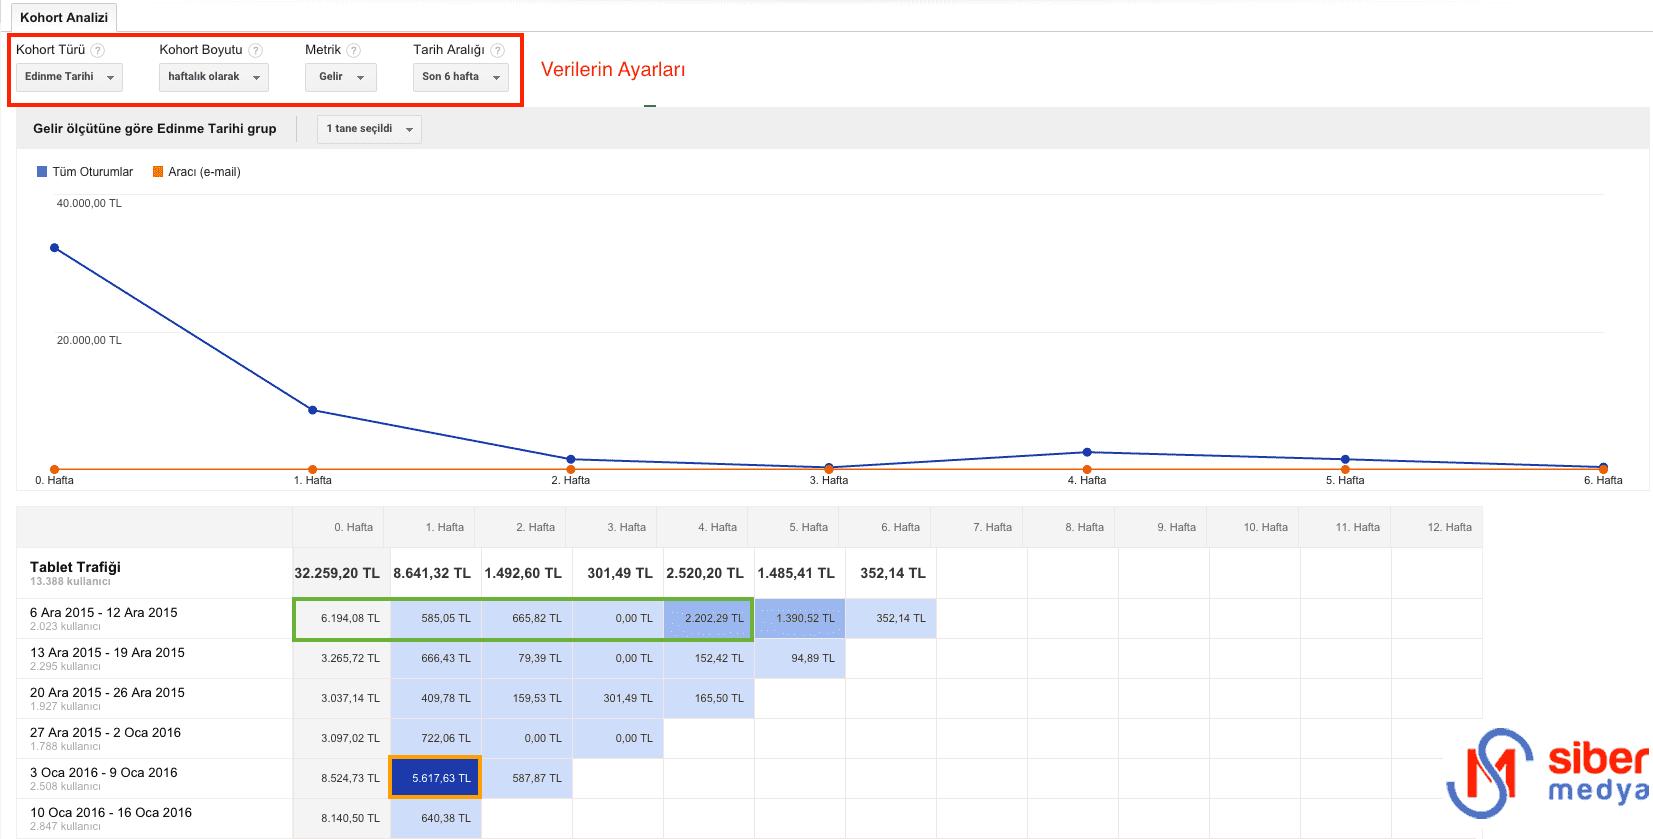Screen dimensions: 1653x839
Task: Click the help icon beside Kohort Boyutu
Action: pos(256,50)
